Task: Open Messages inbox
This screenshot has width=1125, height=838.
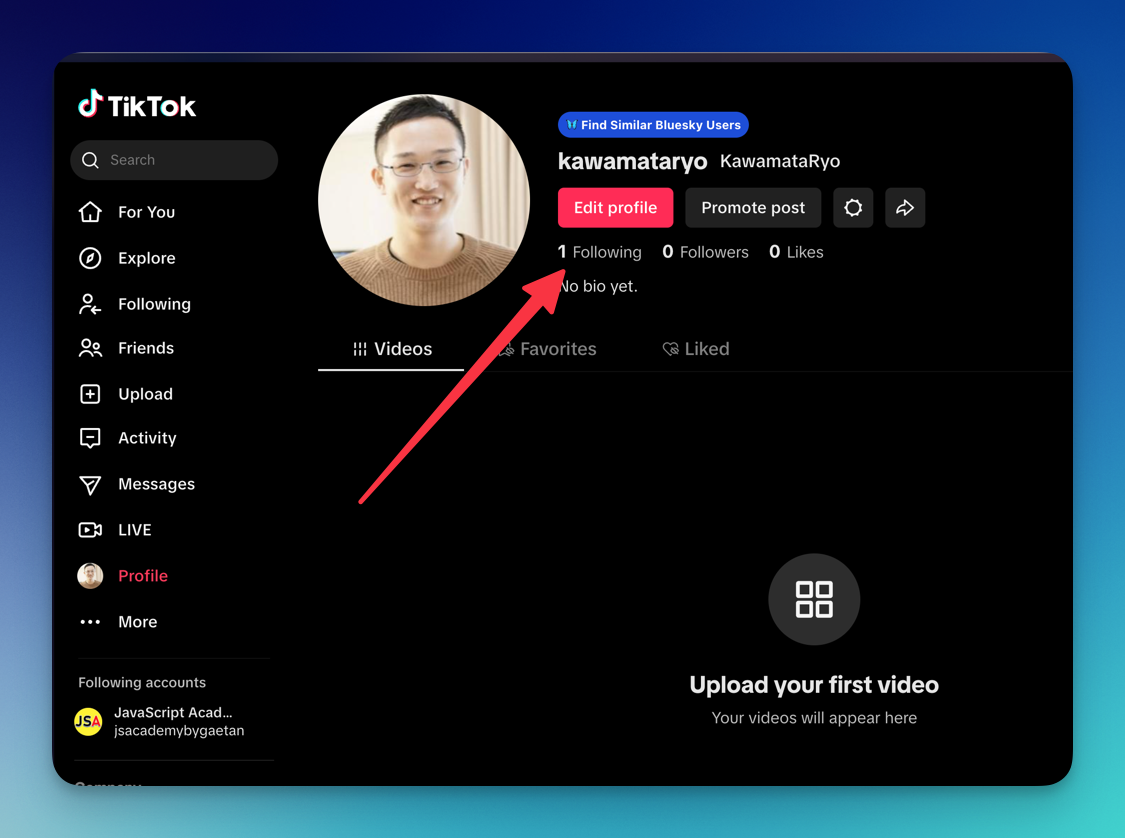Action: 155,484
